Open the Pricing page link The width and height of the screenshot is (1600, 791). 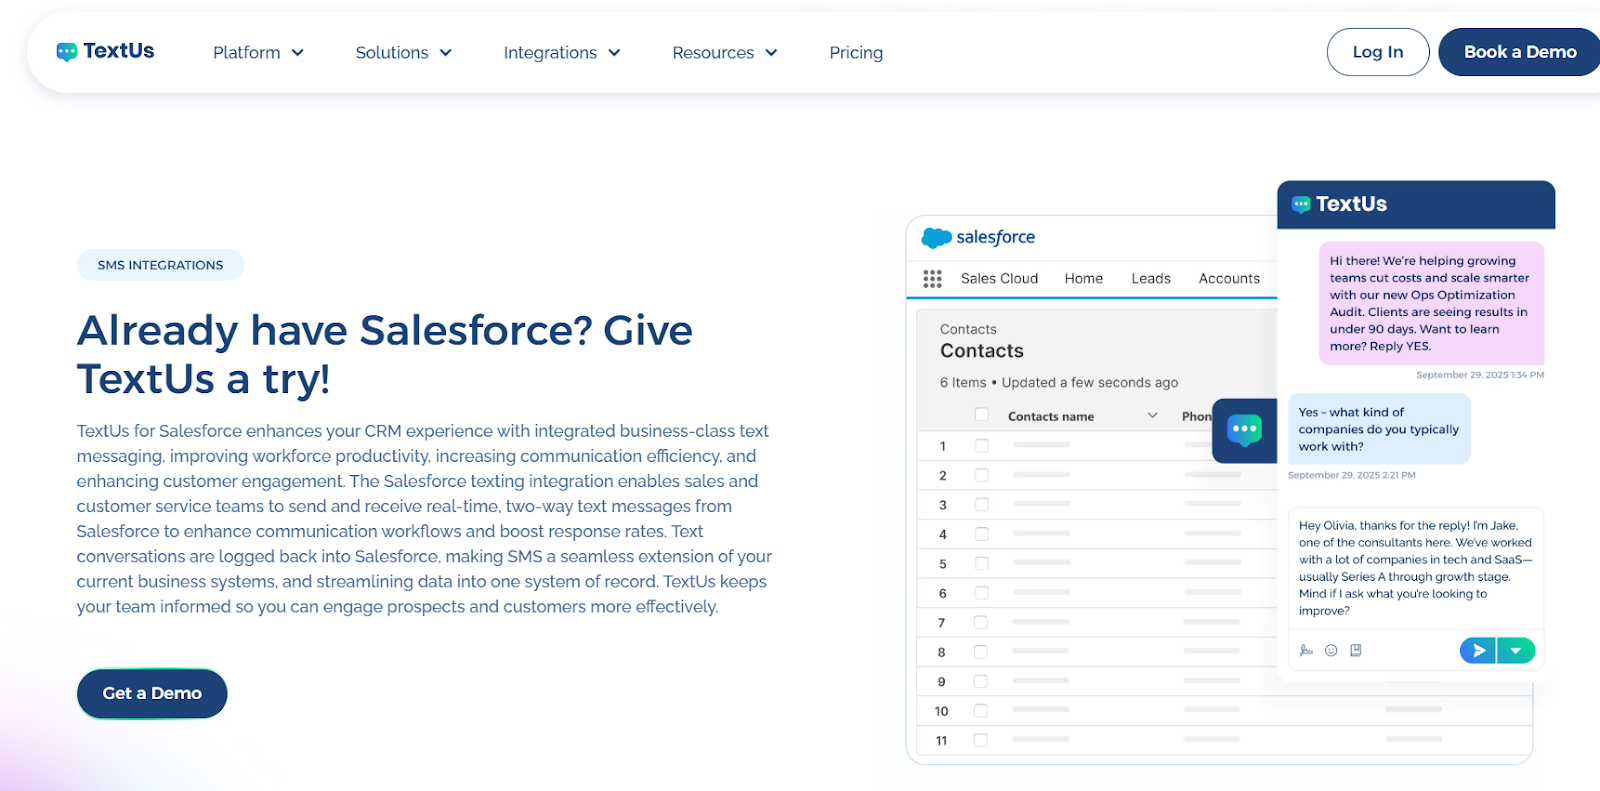coord(856,52)
